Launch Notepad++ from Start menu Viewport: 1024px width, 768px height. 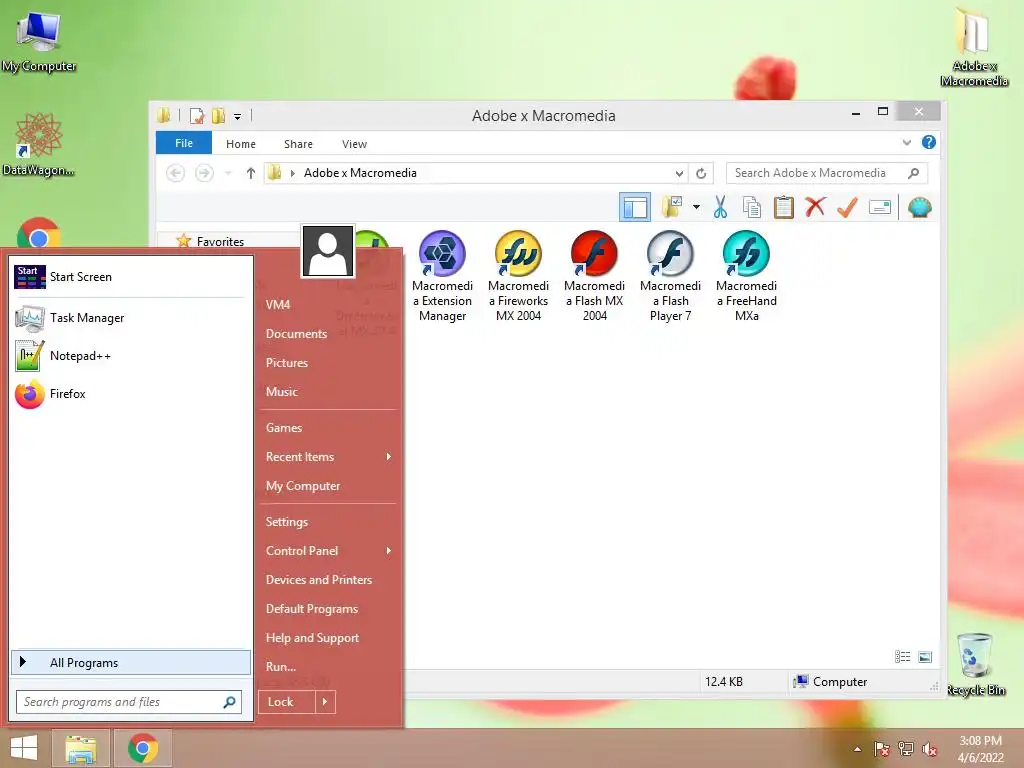[129, 356]
